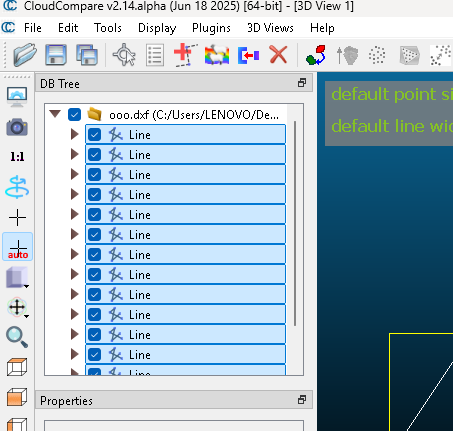Image resolution: width=453 pixels, height=431 pixels.
Task: Click the Properties panel title
Action: (66, 401)
